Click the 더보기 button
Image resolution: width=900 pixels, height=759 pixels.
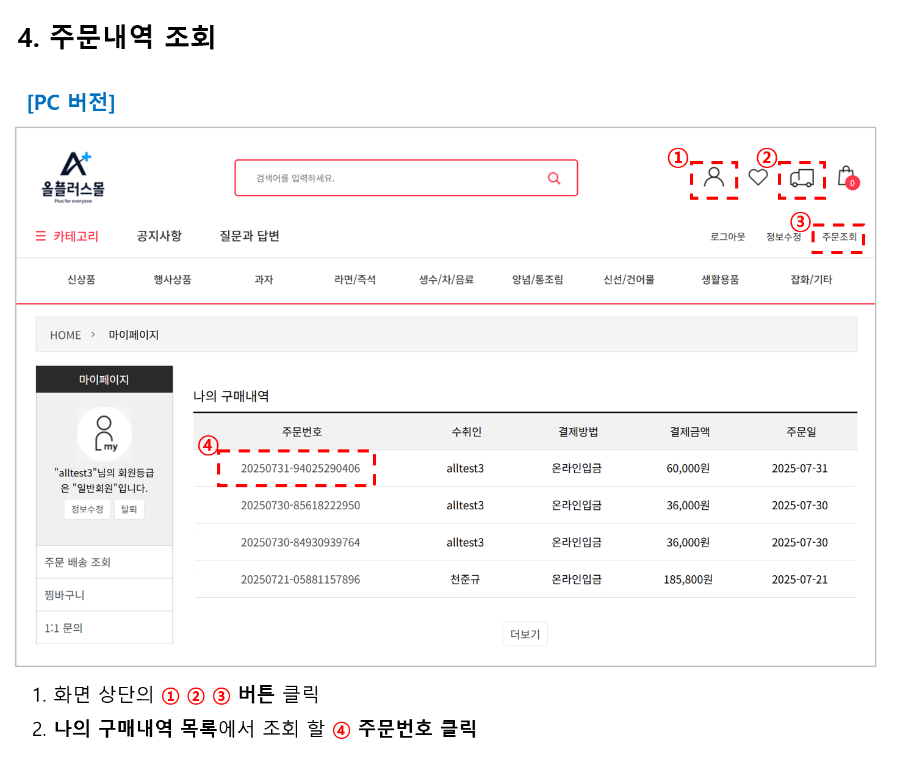tap(525, 634)
